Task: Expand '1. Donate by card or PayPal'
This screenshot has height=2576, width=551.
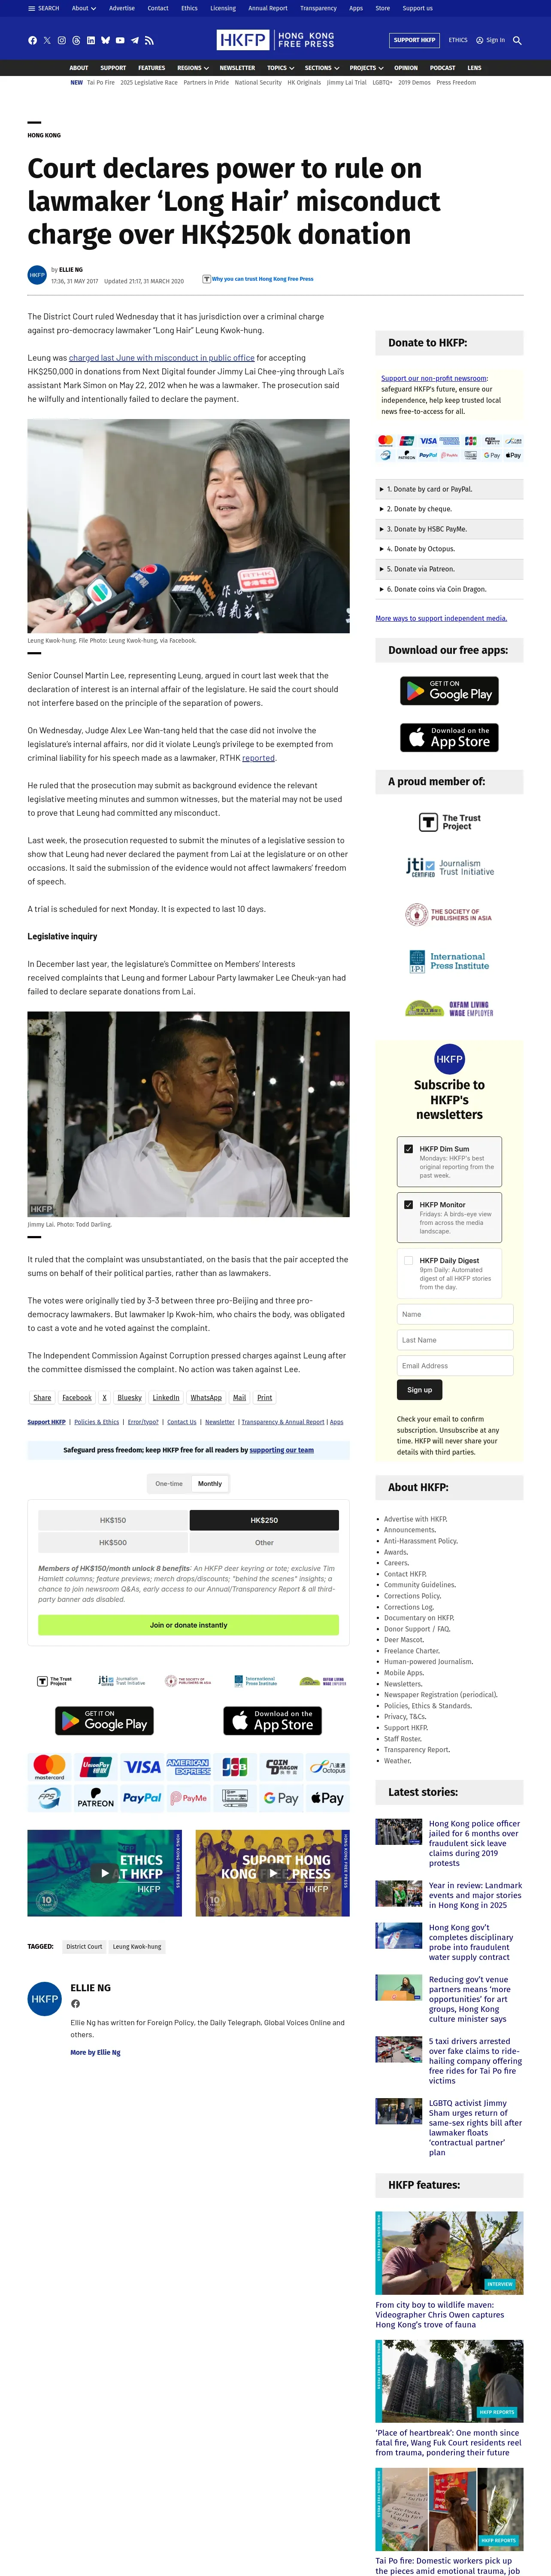Action: click(x=449, y=489)
